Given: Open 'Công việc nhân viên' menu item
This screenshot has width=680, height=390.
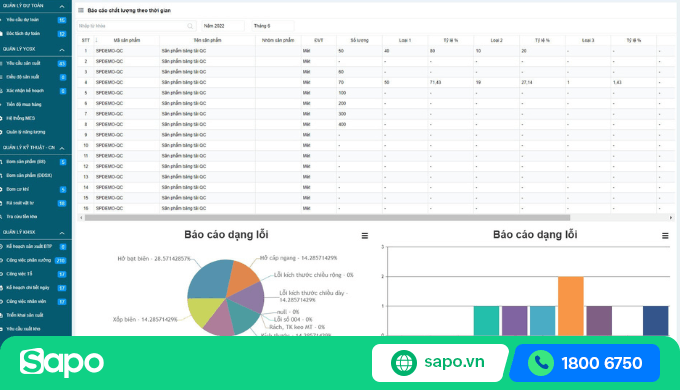Looking at the screenshot, I should pos(26,301).
